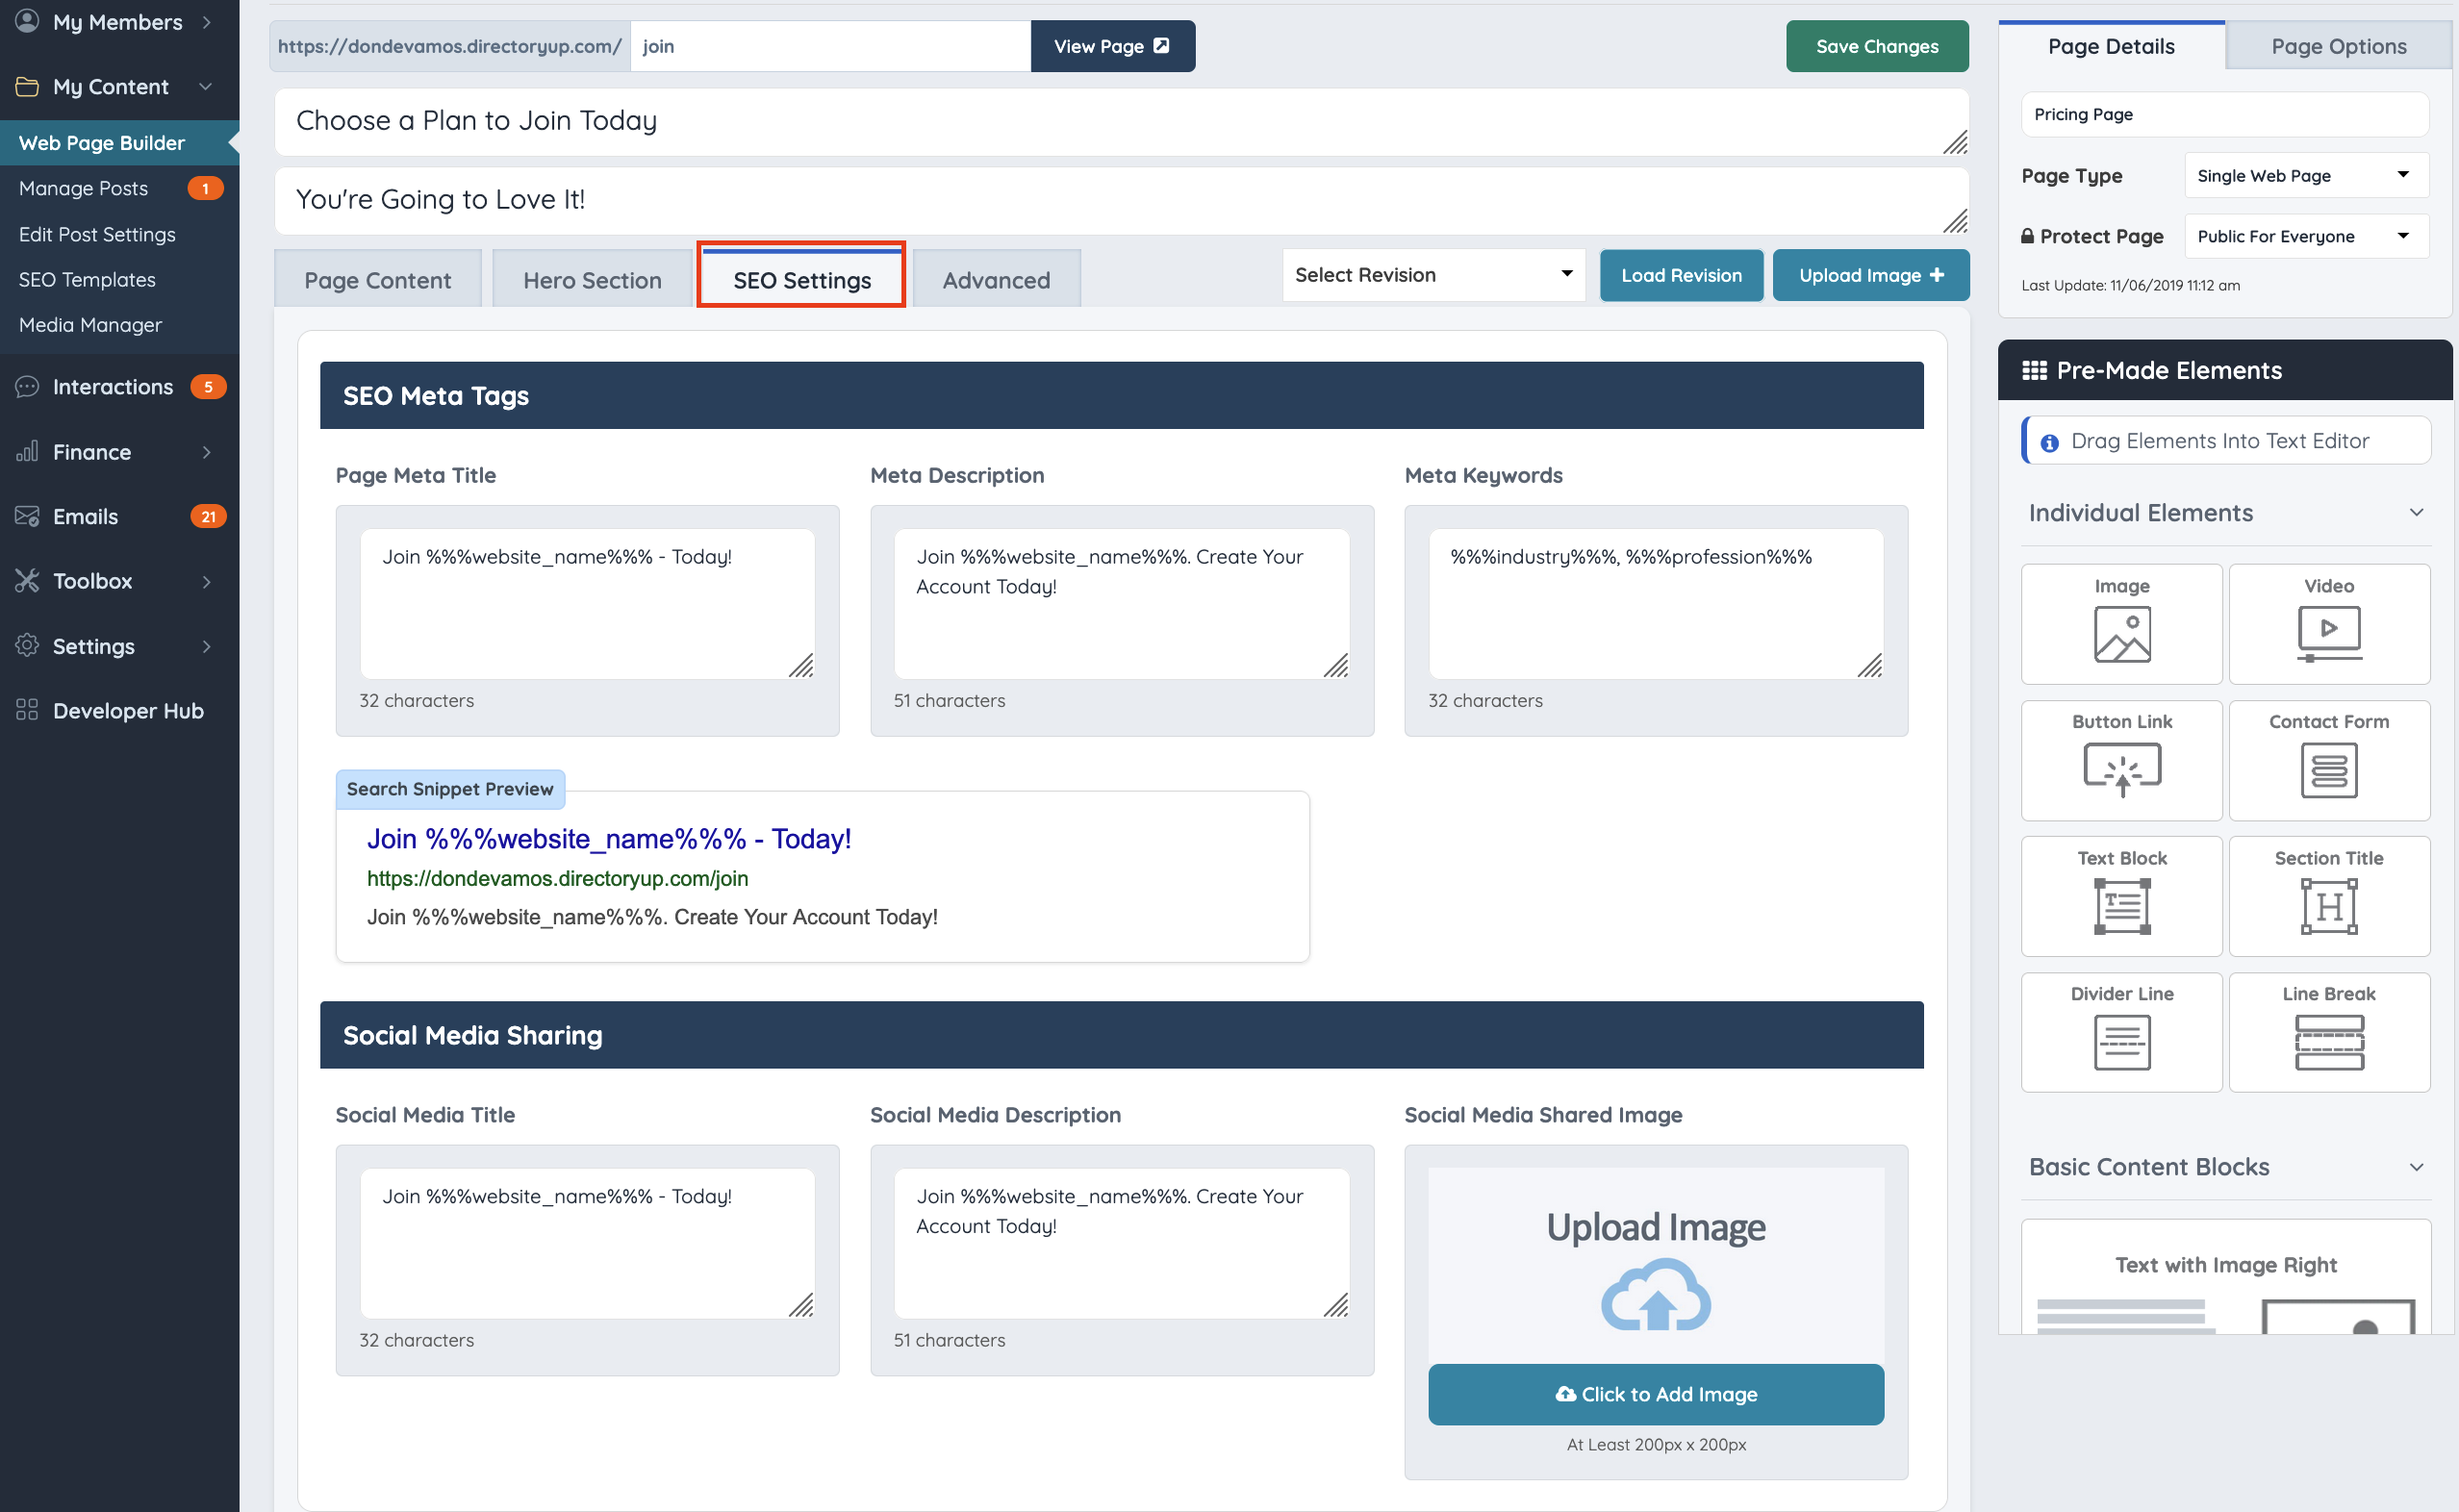This screenshot has height=1512, width=2459.
Task: Switch to the Hero Section tab
Action: [592, 280]
